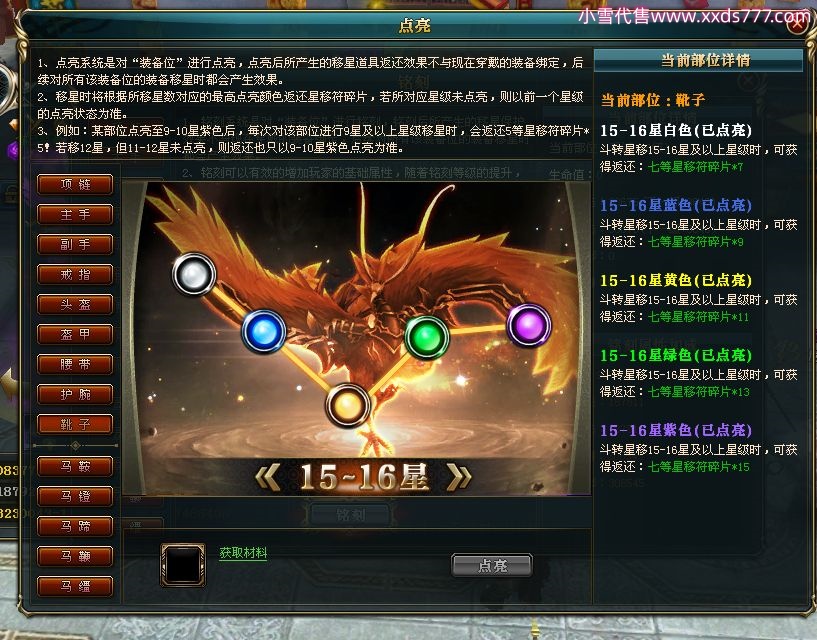Image resolution: width=817 pixels, height=640 pixels.
Task: Select the 头盔 equipment slot
Action: [75, 304]
